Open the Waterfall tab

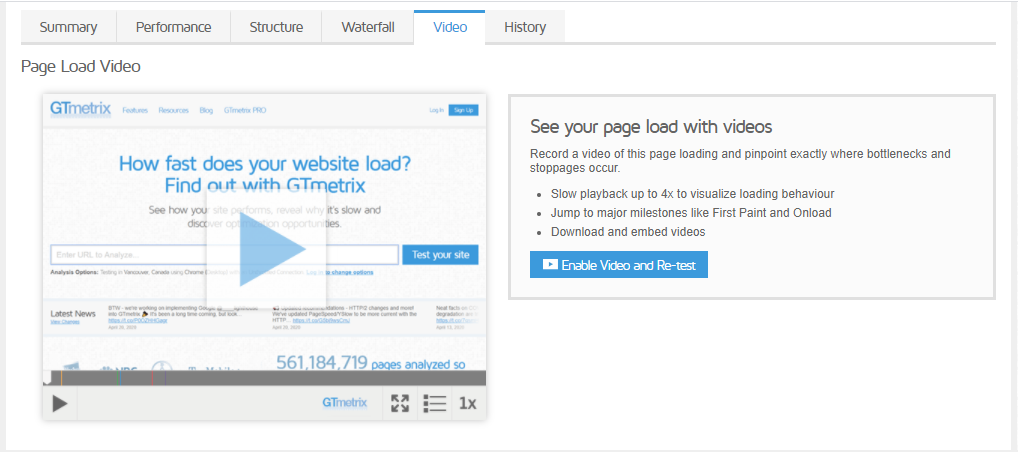pos(367,27)
